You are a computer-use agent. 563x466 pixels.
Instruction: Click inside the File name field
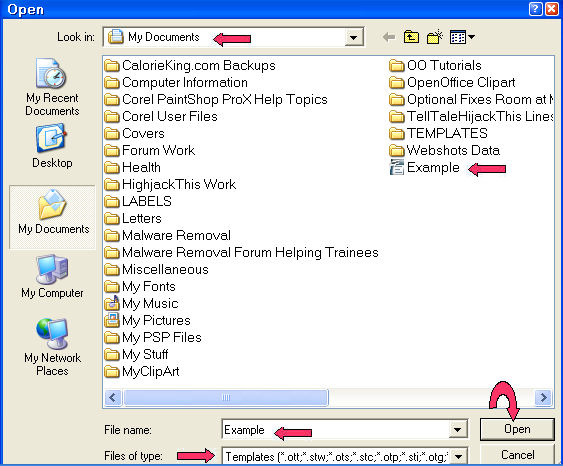tap(335, 429)
